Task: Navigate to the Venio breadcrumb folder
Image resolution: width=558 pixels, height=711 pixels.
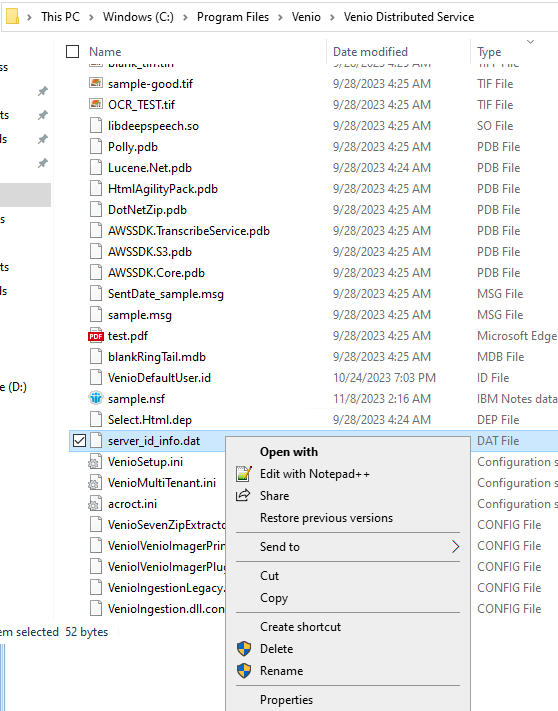Action: point(306,17)
